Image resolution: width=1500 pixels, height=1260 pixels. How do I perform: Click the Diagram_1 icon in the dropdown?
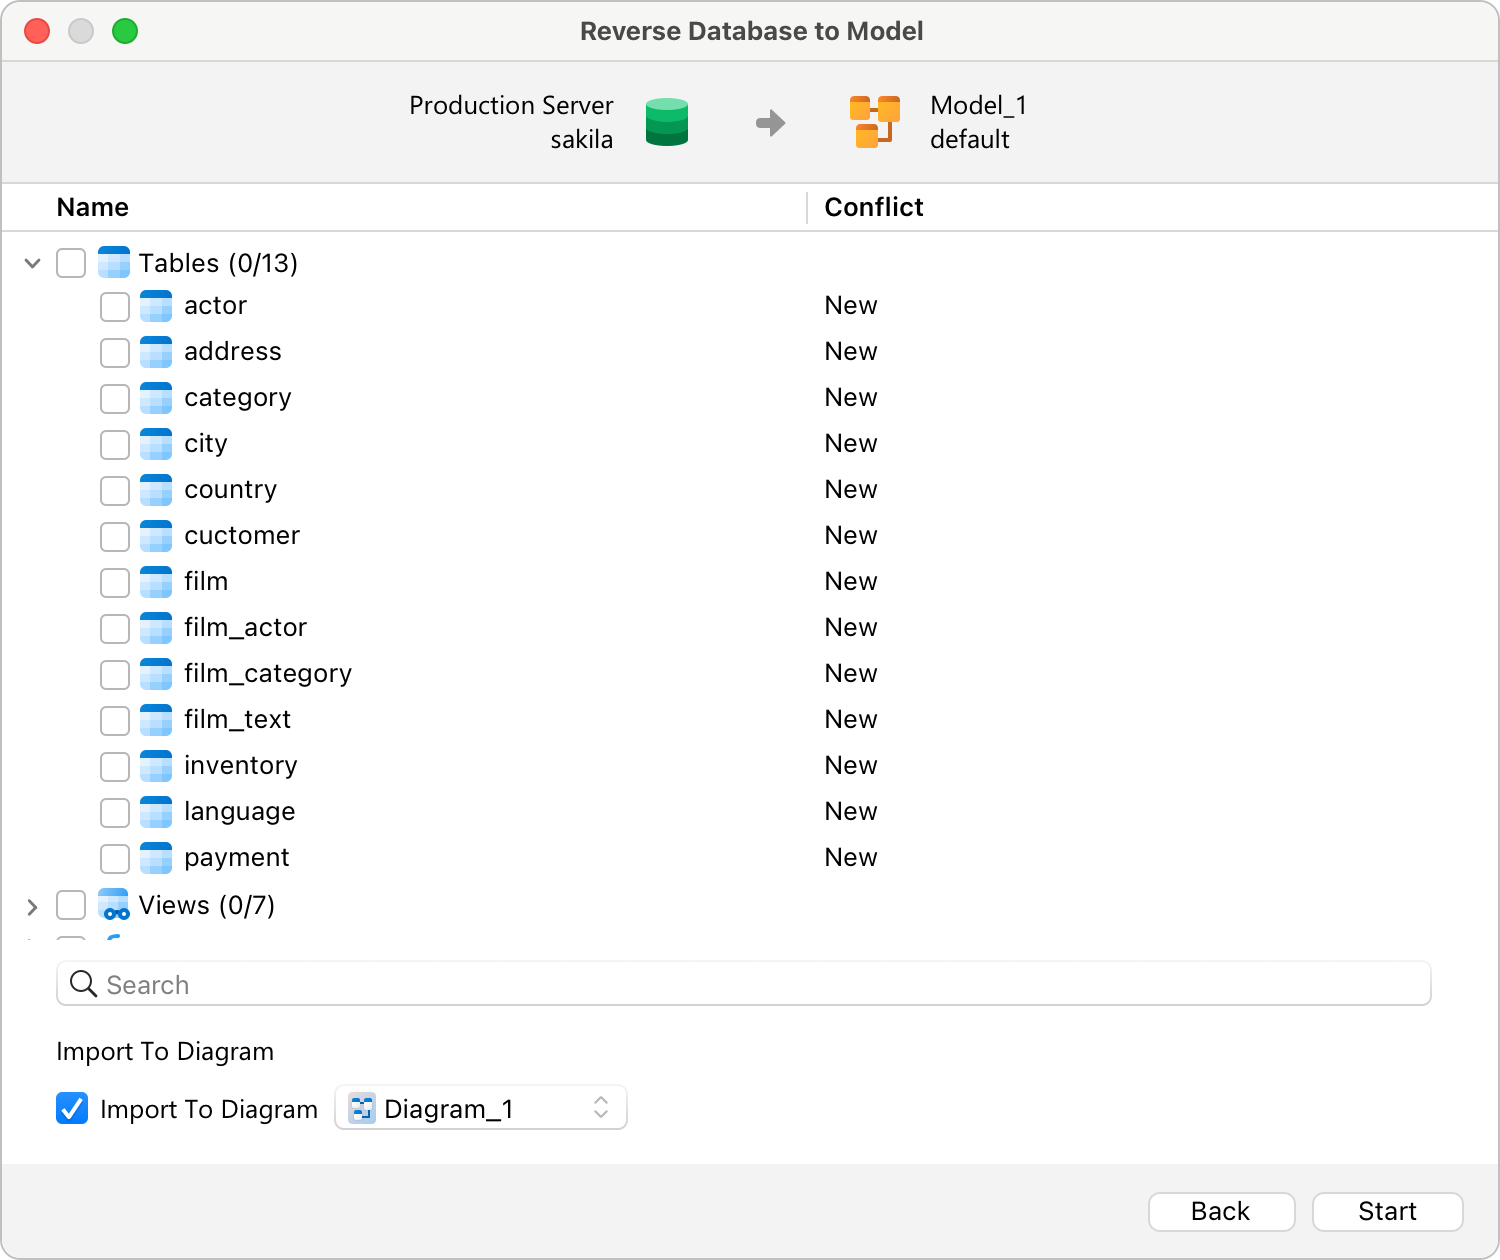[360, 1108]
